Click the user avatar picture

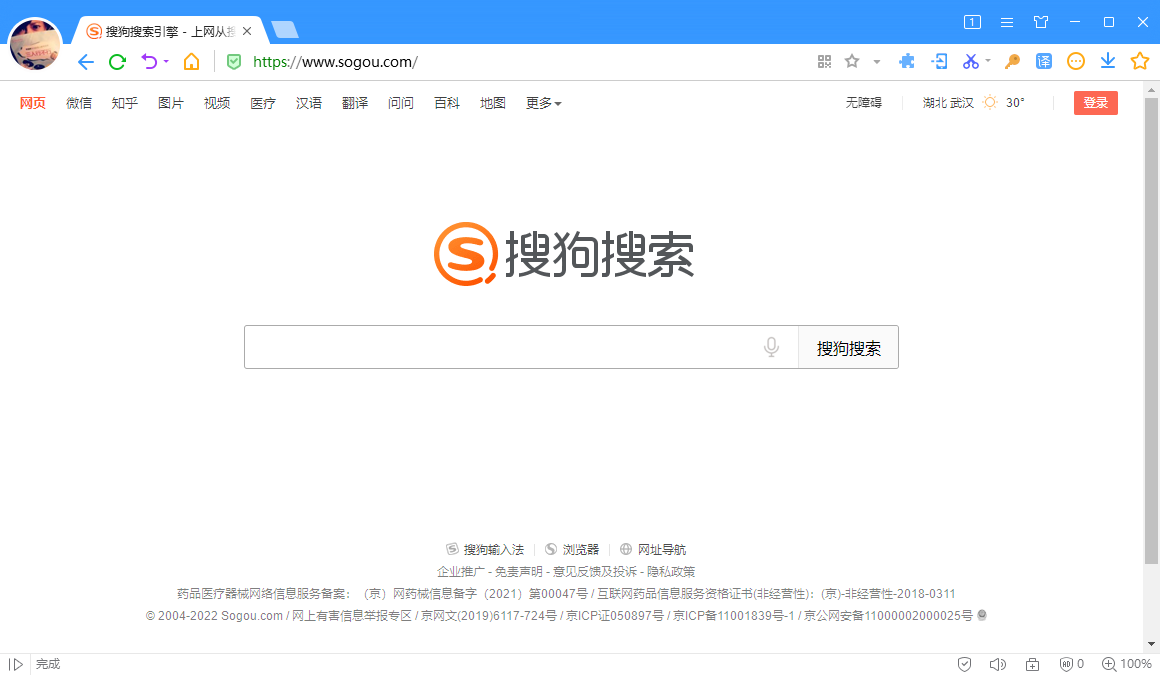coord(35,44)
